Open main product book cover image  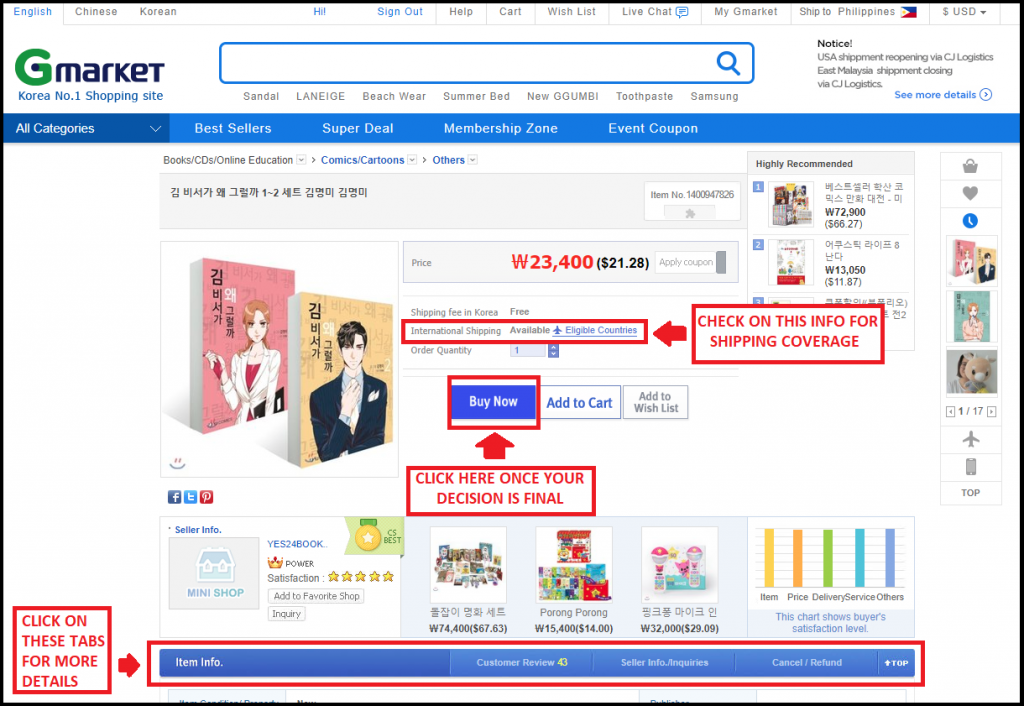tap(280, 359)
